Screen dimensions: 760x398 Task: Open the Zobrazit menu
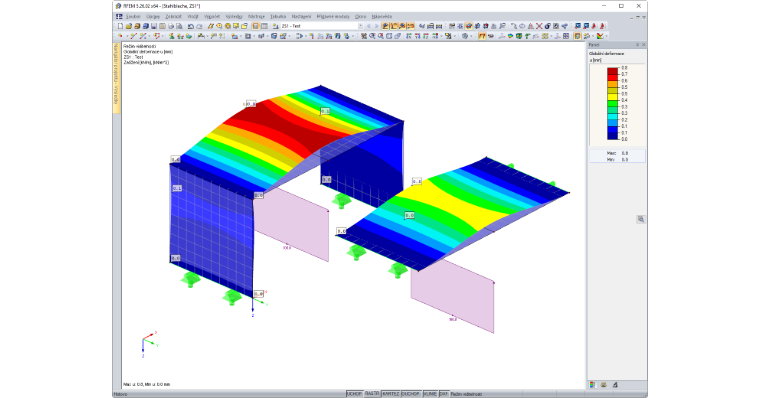pyautogui.click(x=173, y=16)
